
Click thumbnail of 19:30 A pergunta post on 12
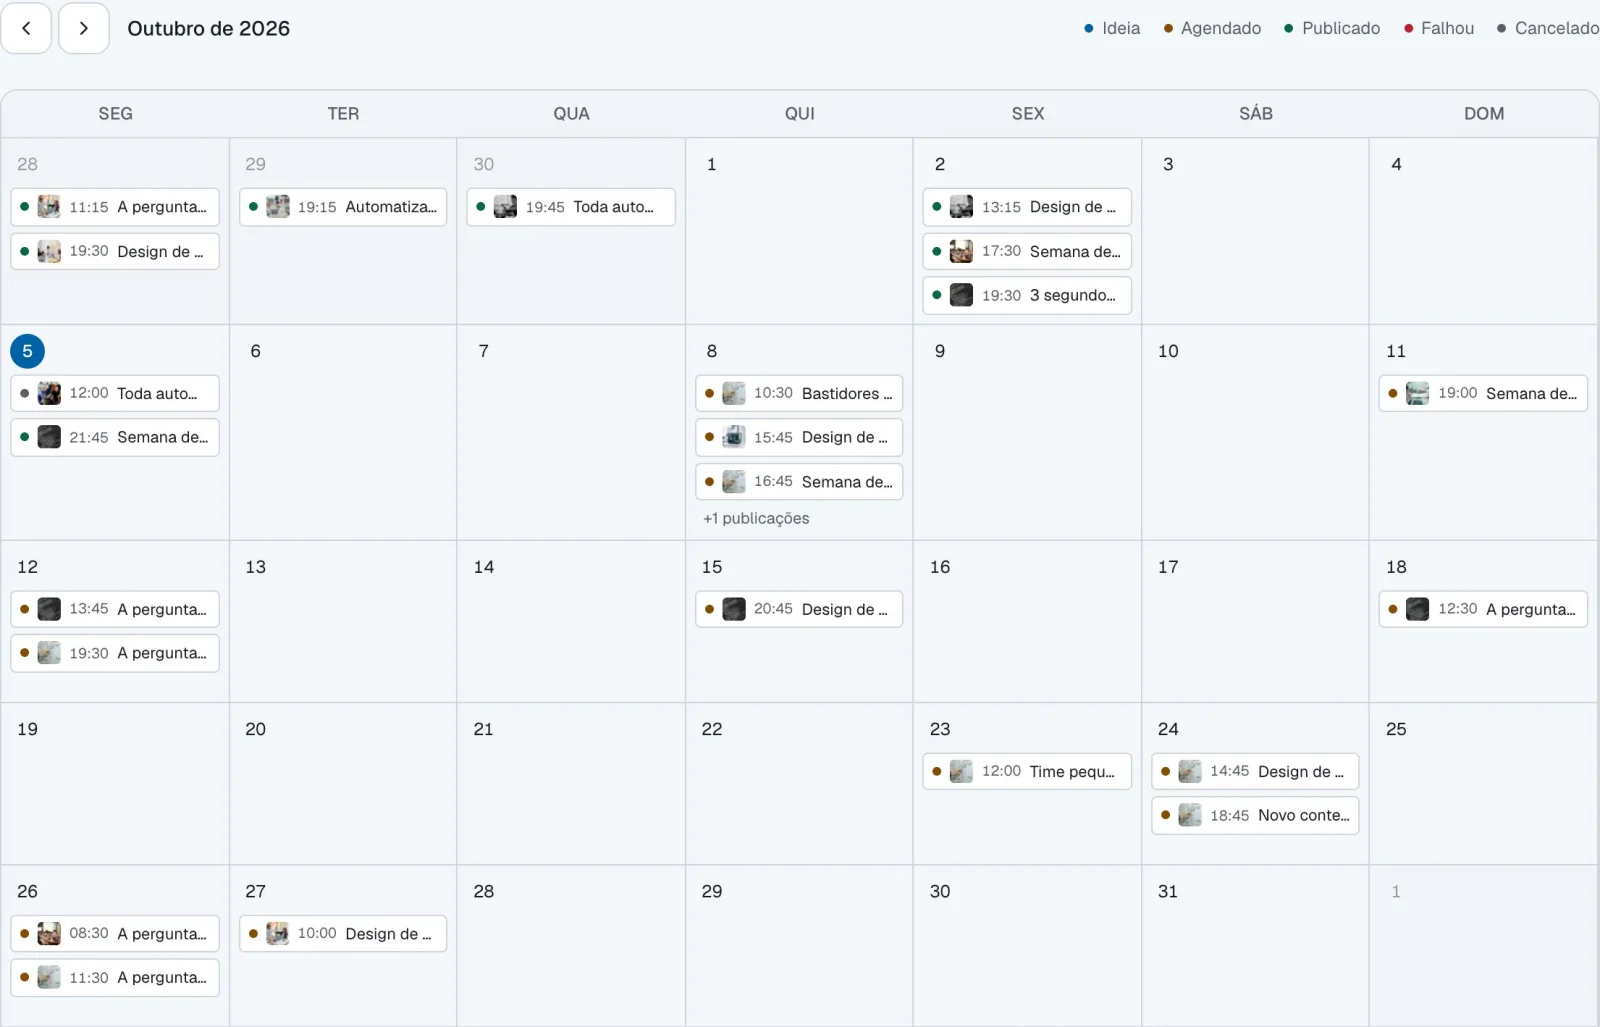[49, 653]
